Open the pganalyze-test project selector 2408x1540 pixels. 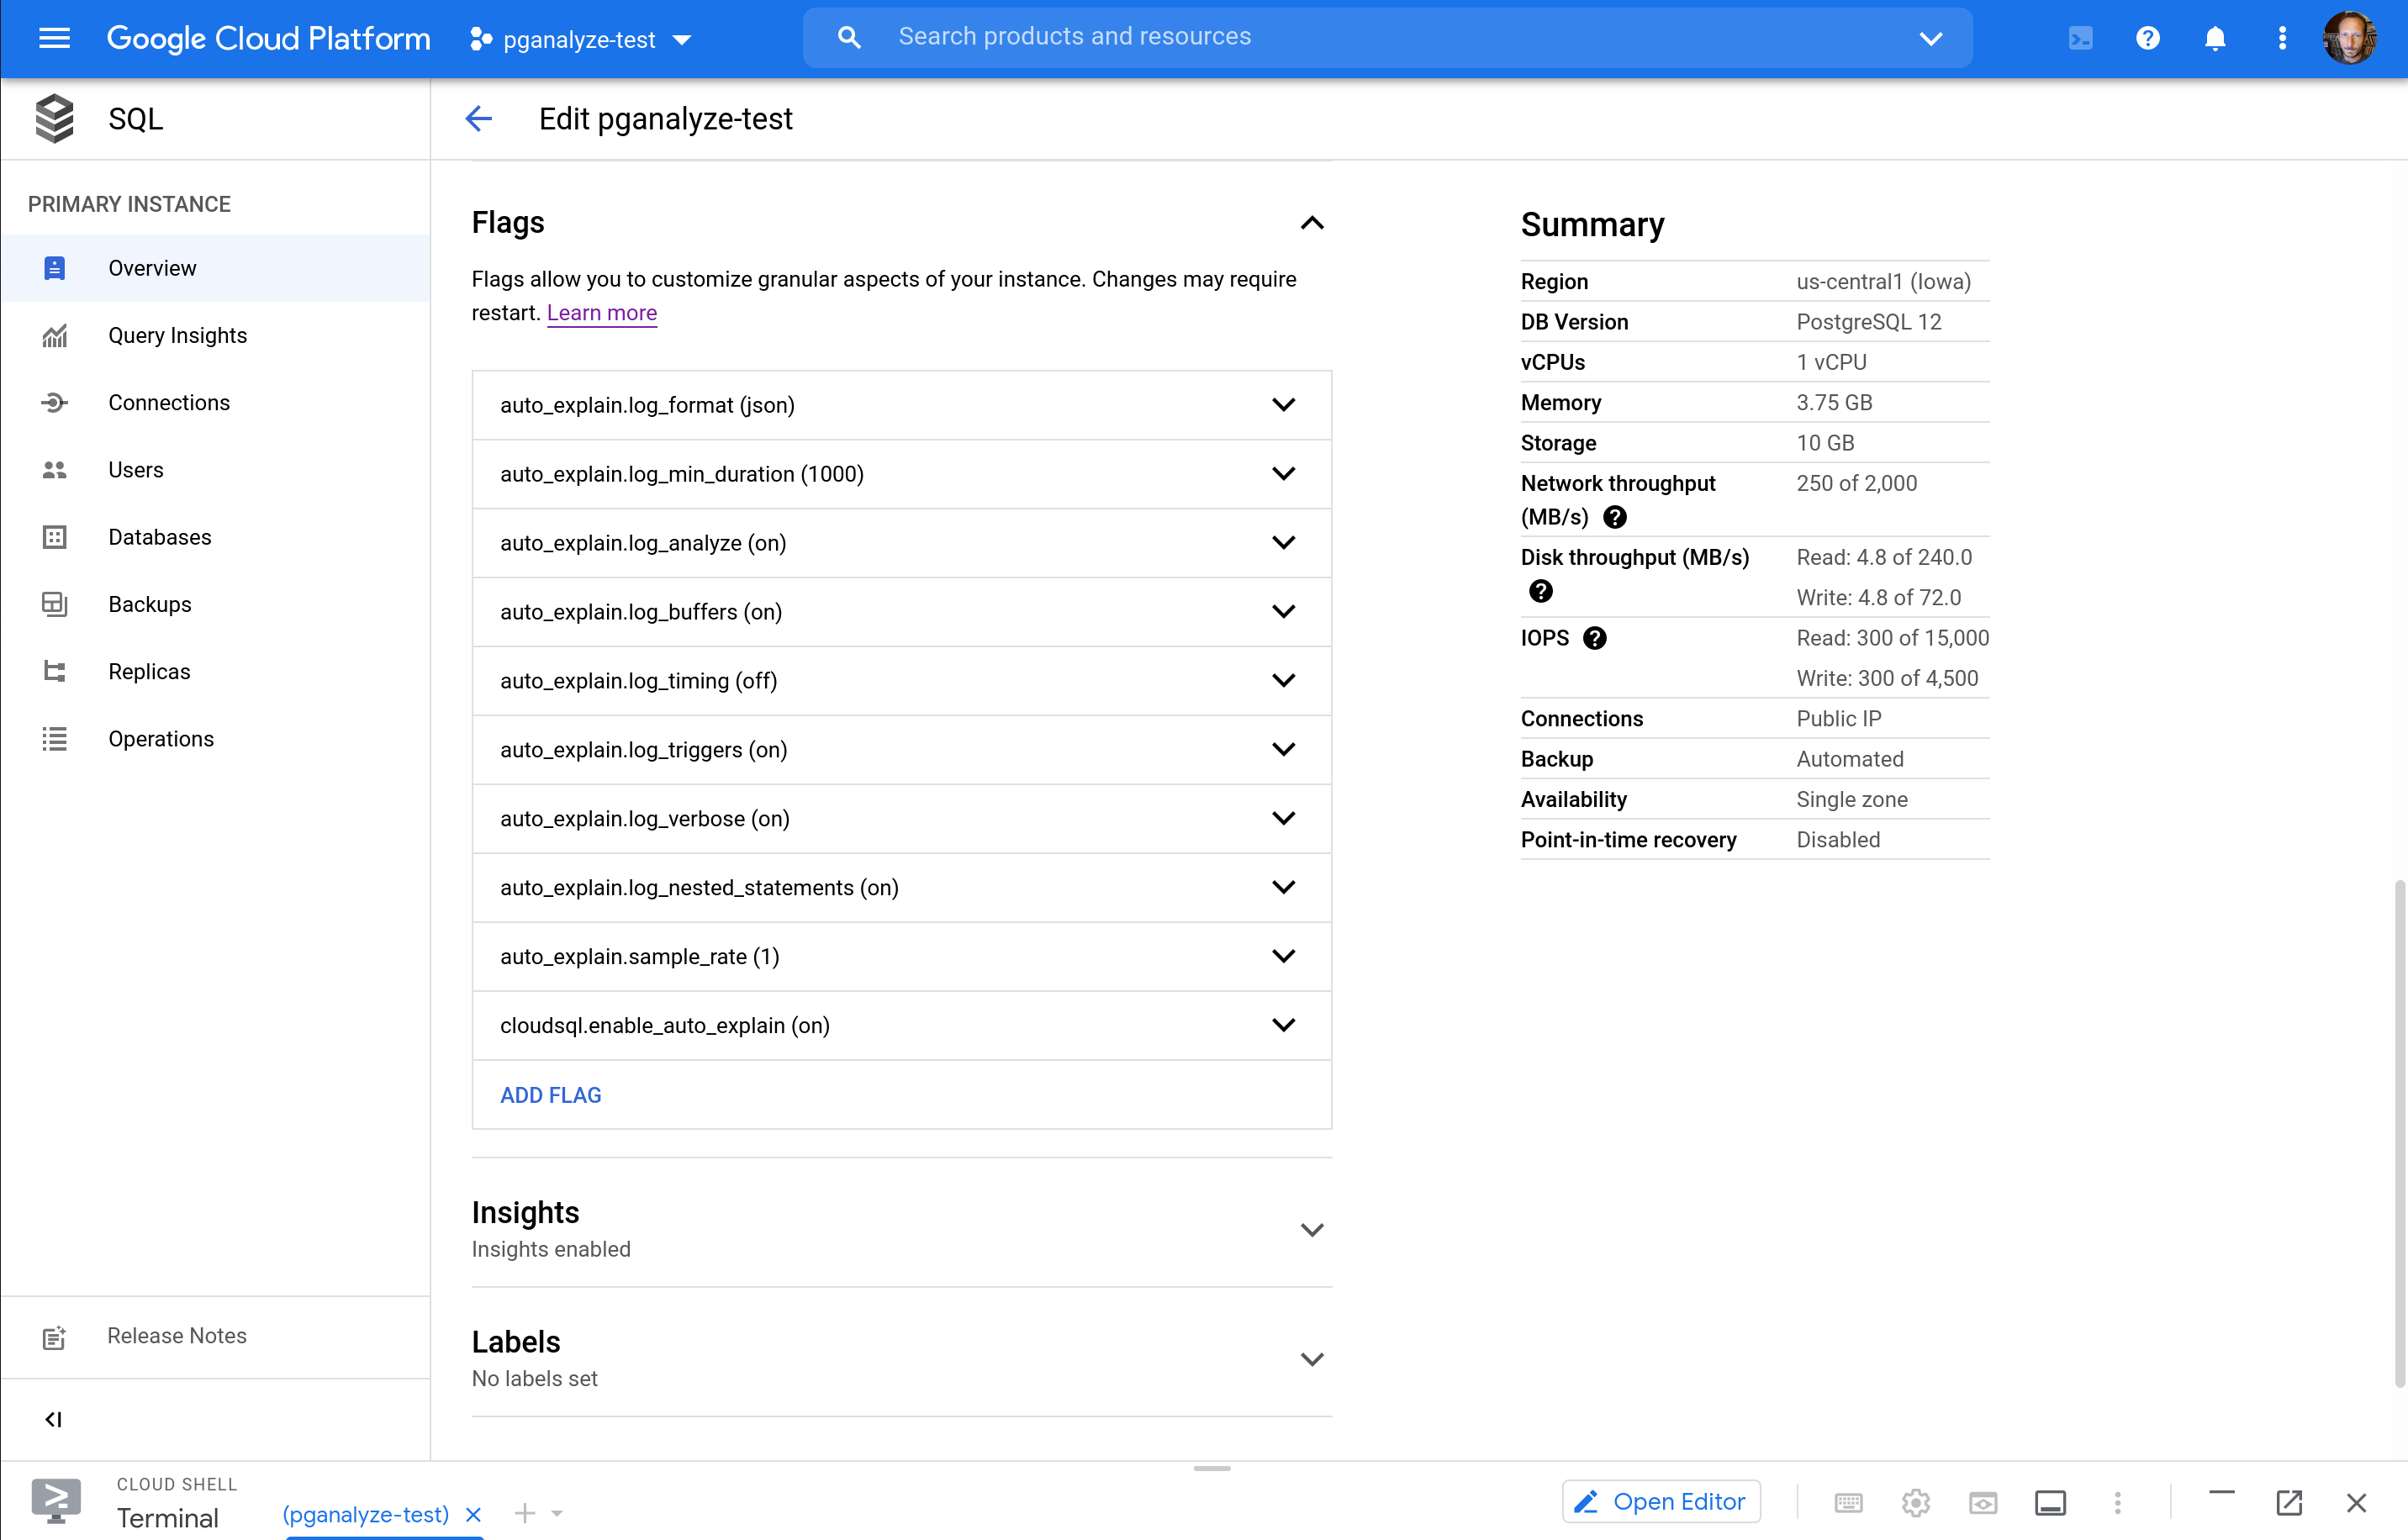[580, 40]
